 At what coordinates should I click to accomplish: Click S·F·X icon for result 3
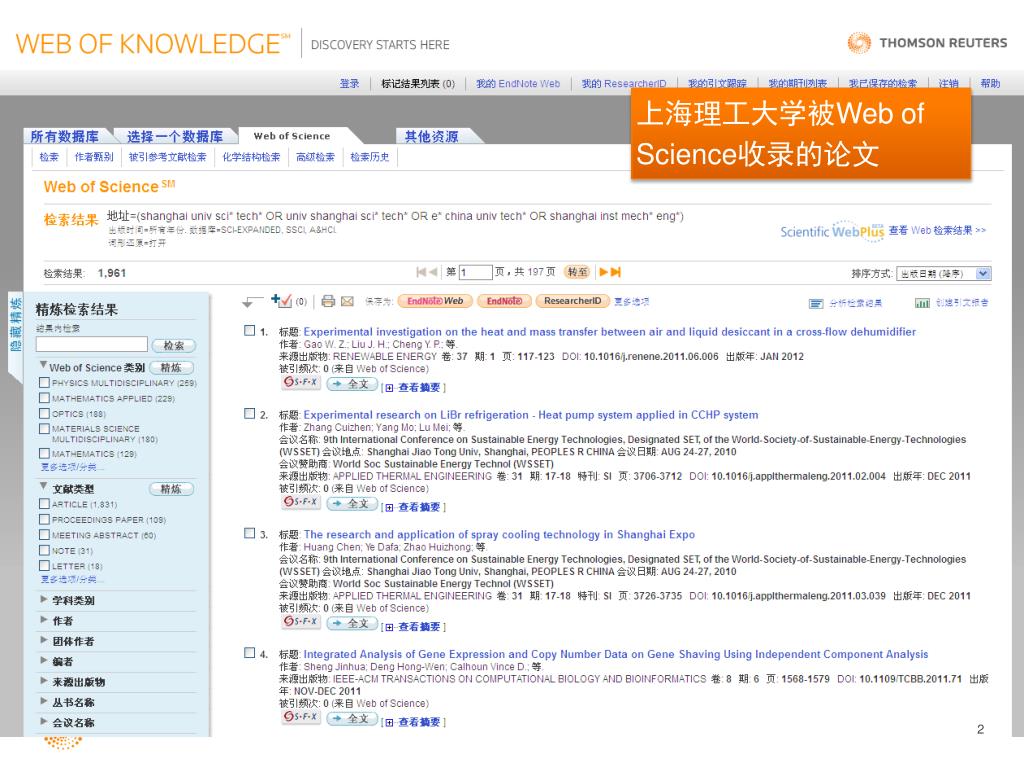pos(300,622)
